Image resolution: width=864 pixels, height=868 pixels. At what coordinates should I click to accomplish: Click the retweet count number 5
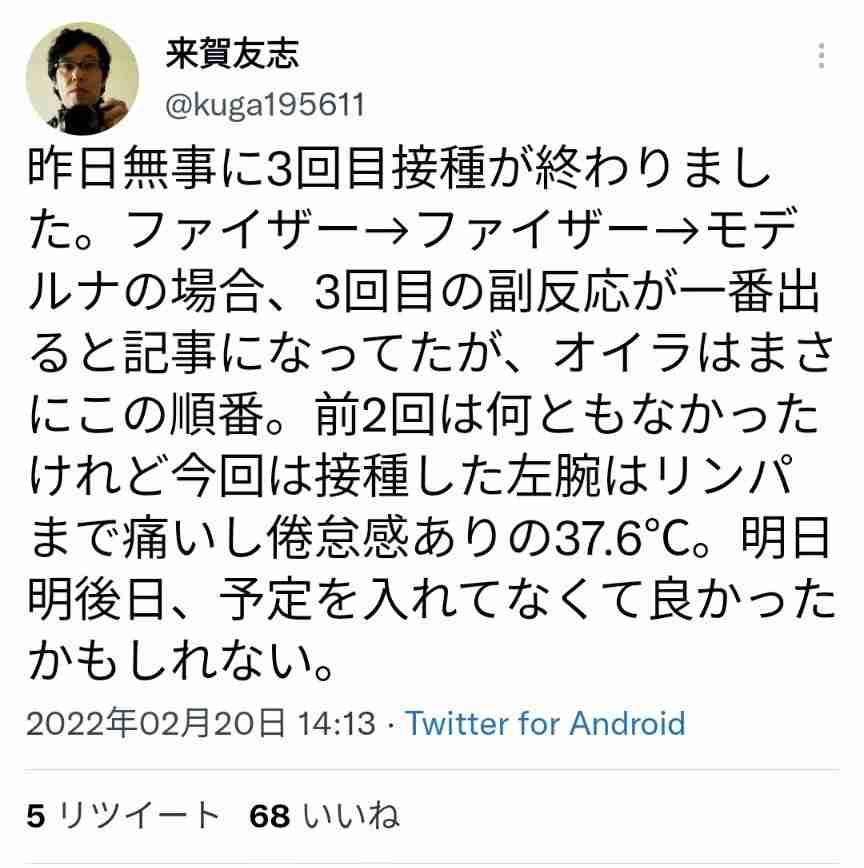35,816
